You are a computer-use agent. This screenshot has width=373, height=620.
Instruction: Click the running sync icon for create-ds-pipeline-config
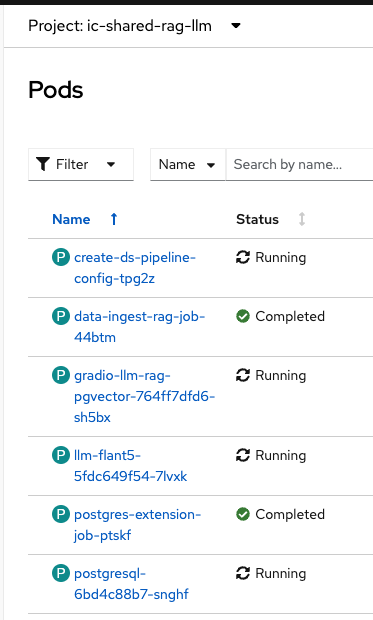243,257
